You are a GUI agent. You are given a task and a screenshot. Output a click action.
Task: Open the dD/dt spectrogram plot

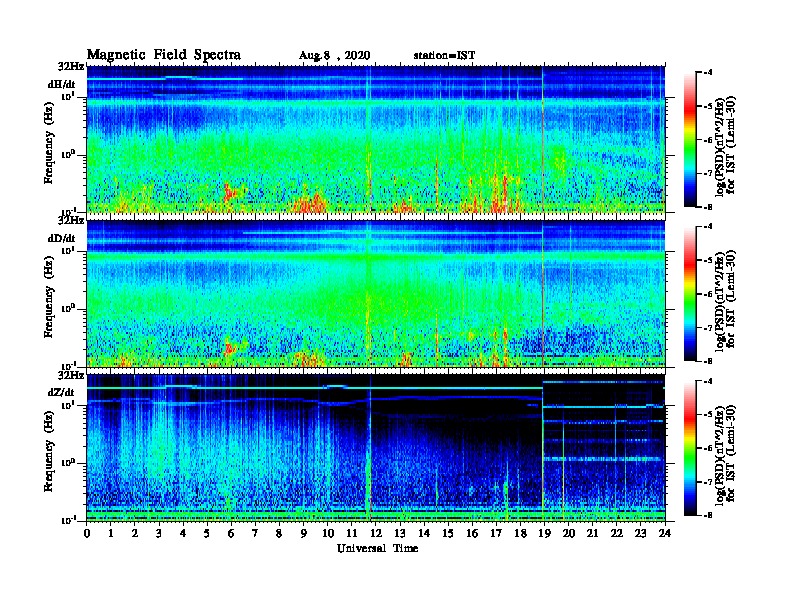pyautogui.click(x=376, y=294)
